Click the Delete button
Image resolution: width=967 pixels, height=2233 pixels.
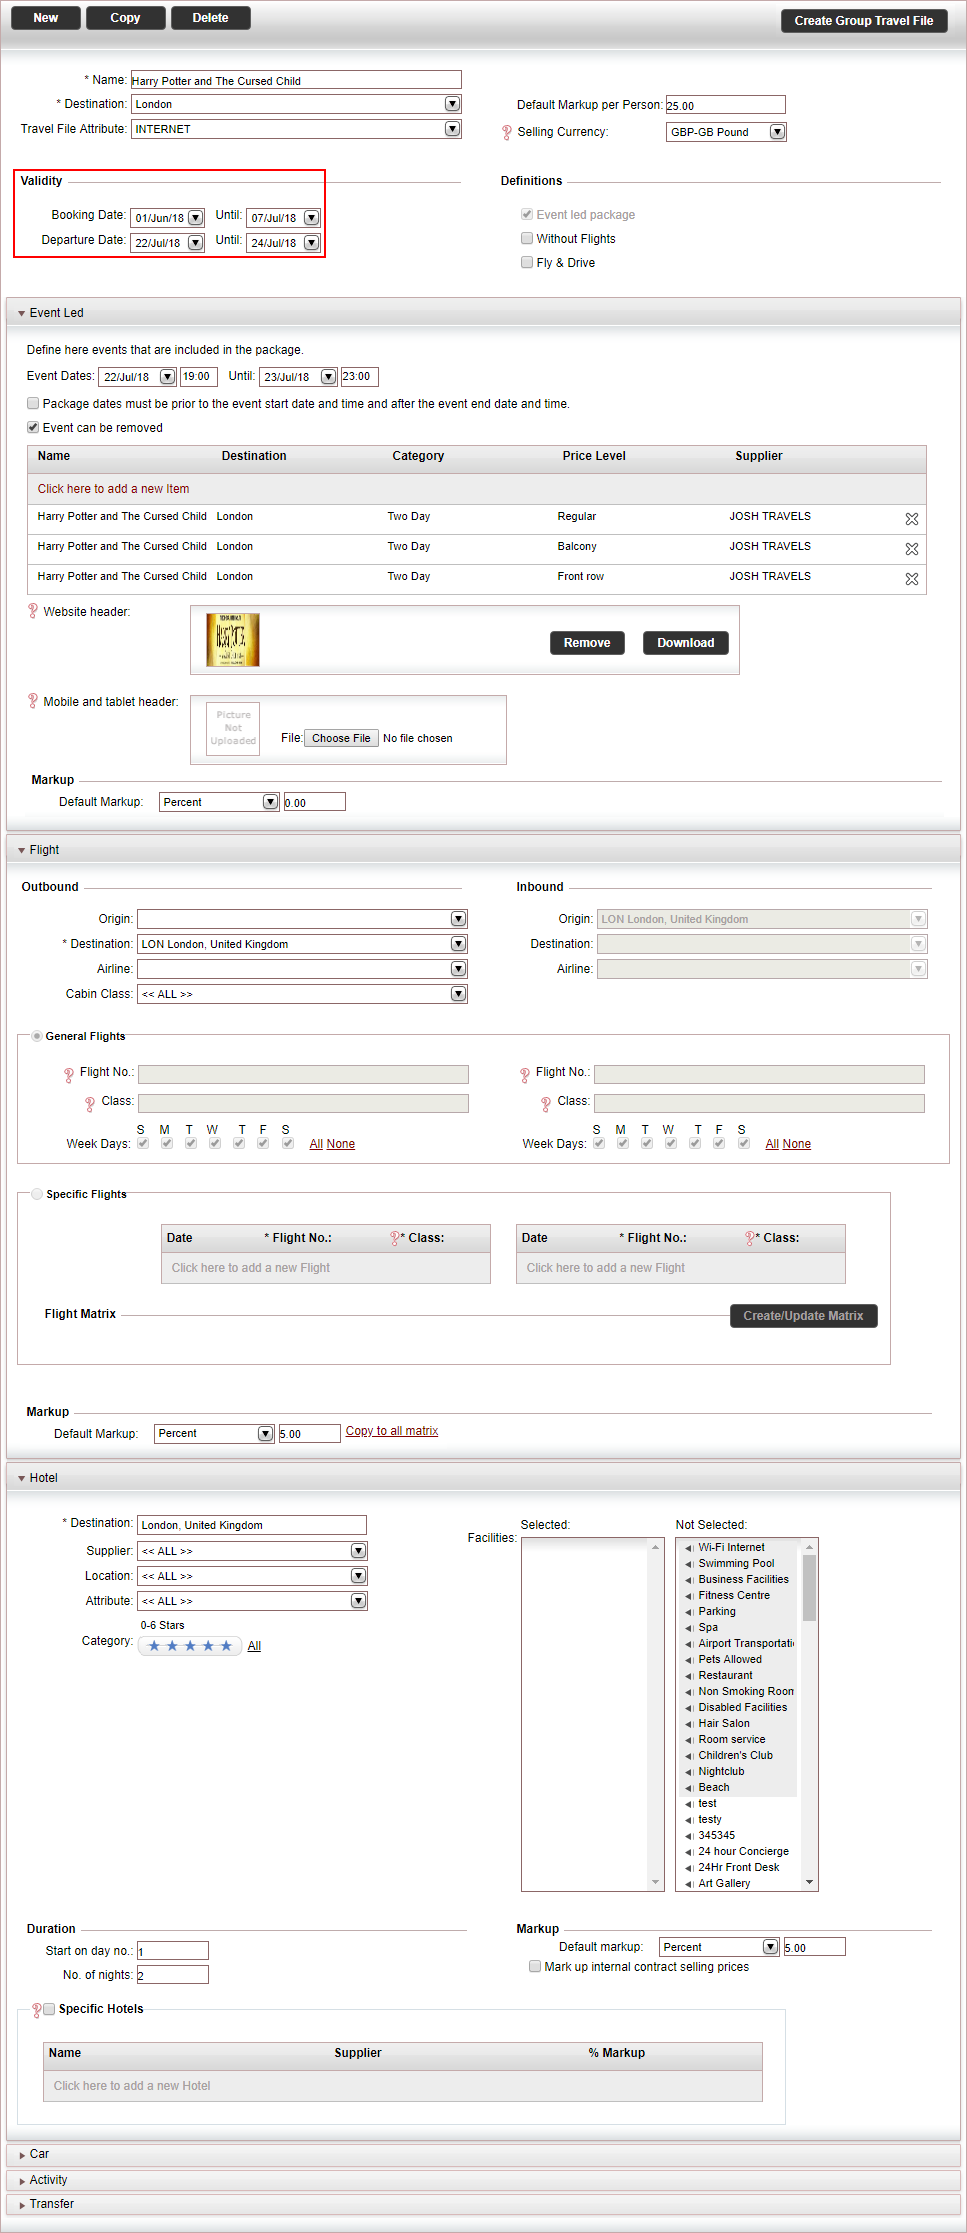[210, 18]
